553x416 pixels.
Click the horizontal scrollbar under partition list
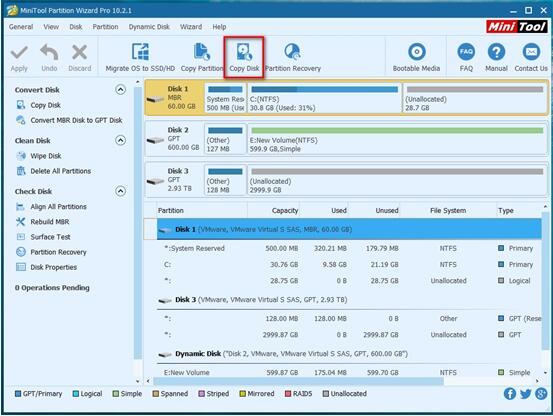point(298,381)
